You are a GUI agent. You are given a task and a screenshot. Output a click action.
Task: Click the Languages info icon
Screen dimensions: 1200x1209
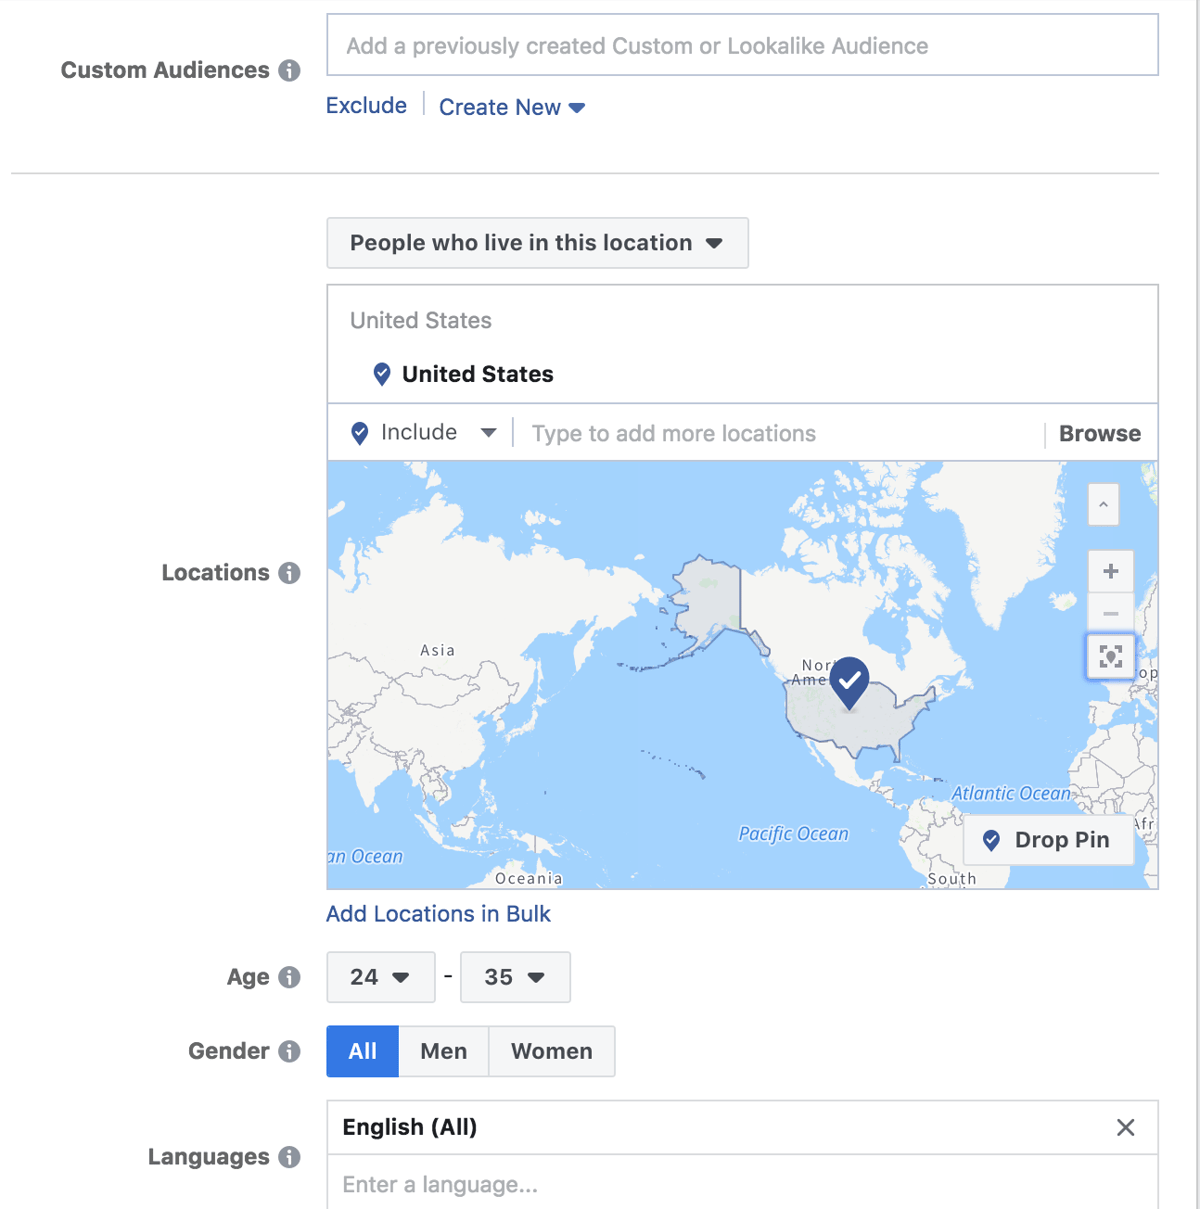click(289, 1157)
